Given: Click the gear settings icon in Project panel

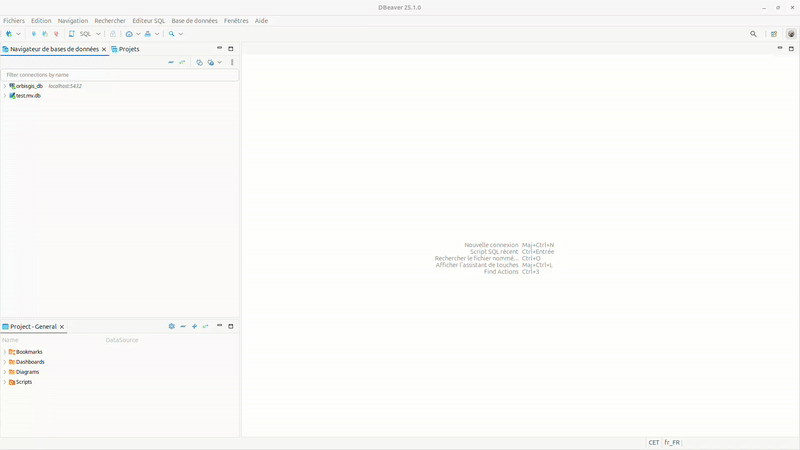Looking at the screenshot, I should pyautogui.click(x=171, y=326).
